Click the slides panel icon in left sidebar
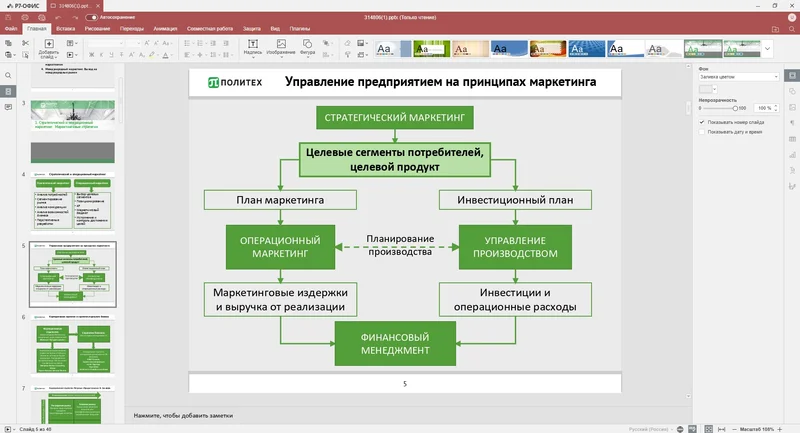Image resolution: width=800 pixels, height=433 pixels. [x=8, y=91]
